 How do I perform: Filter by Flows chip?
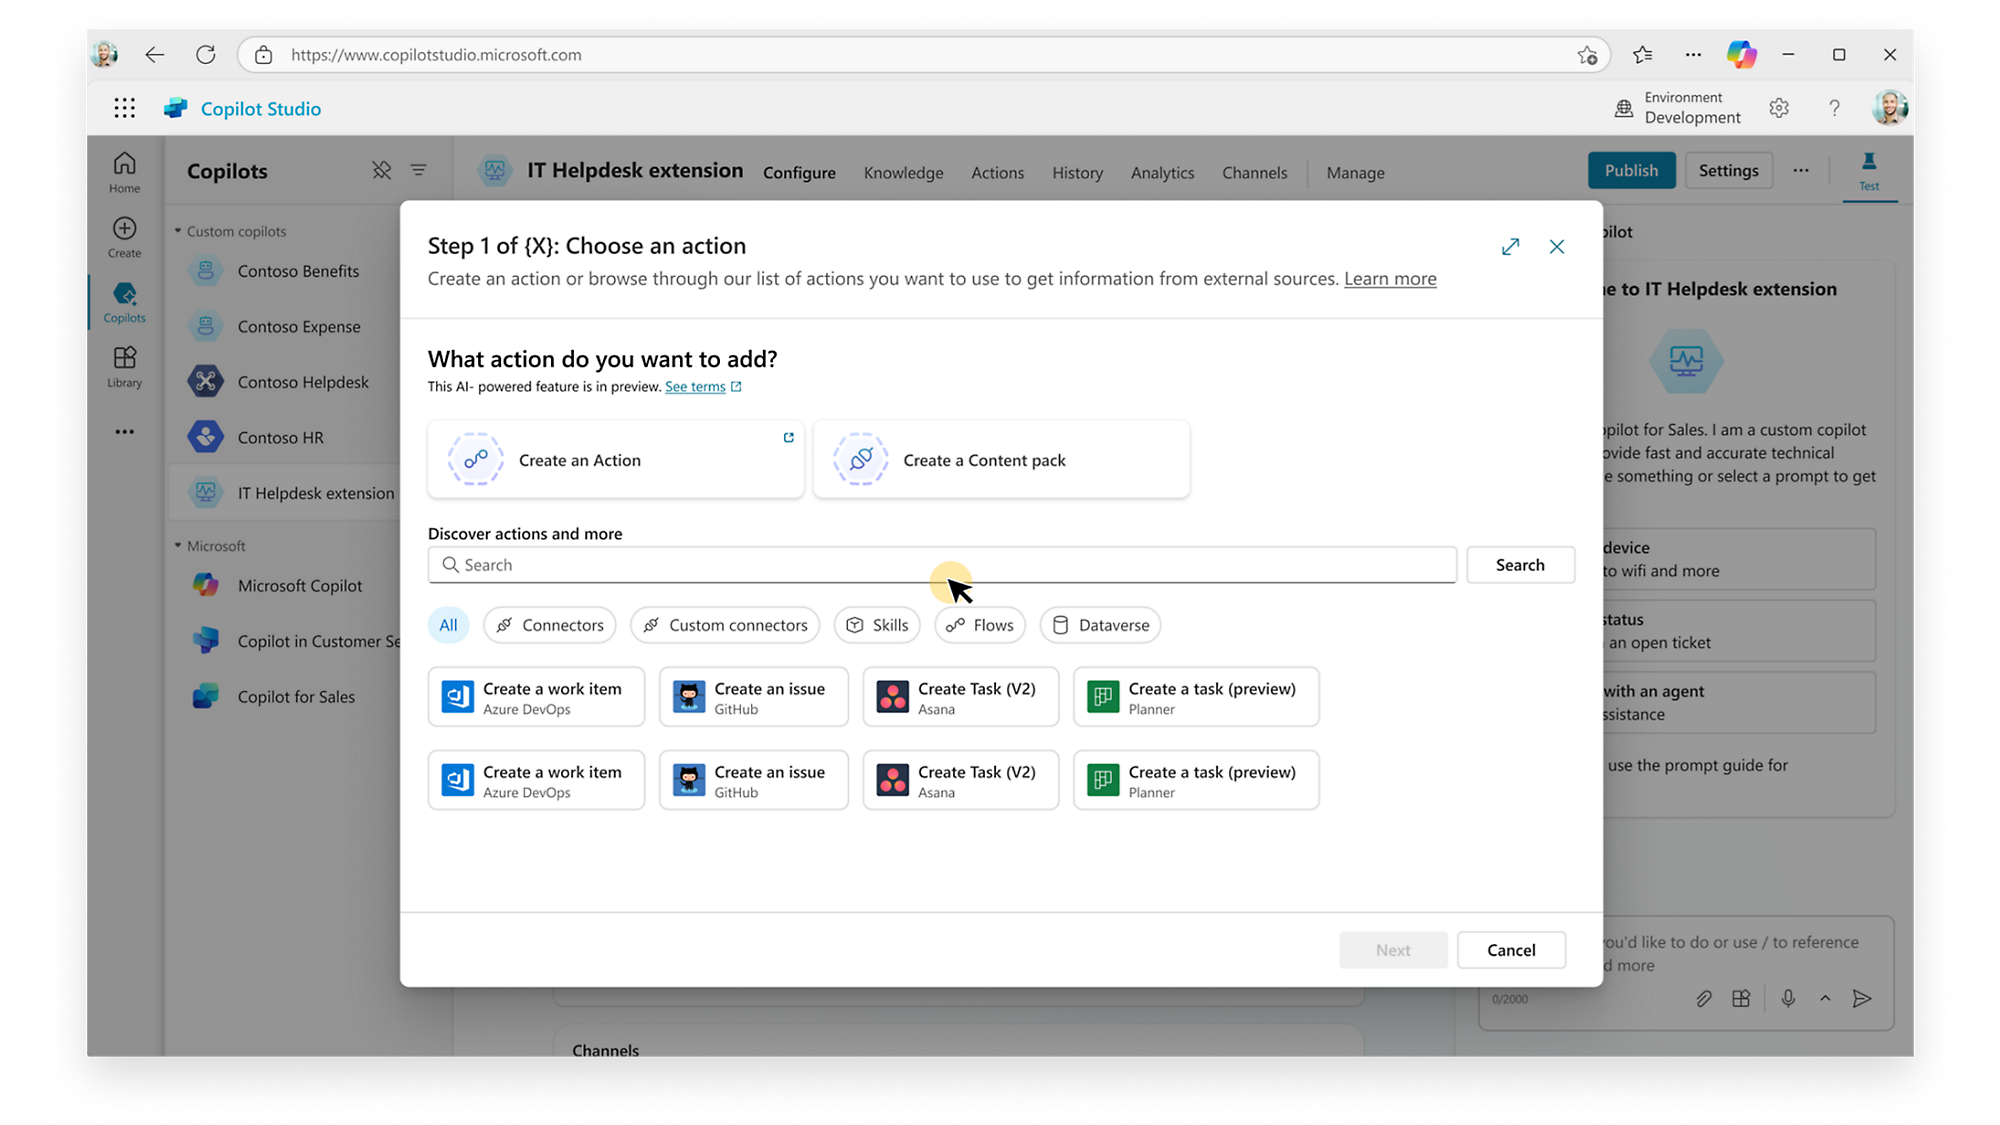click(x=980, y=625)
